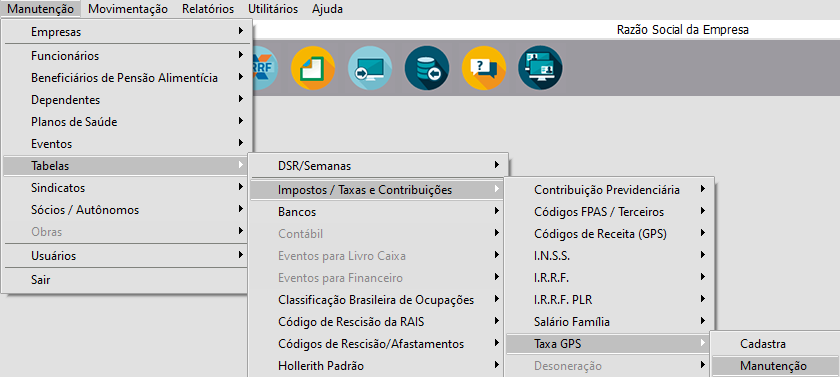
Task: Choose Cadastra under Taxa GPS
Action: (x=775, y=344)
